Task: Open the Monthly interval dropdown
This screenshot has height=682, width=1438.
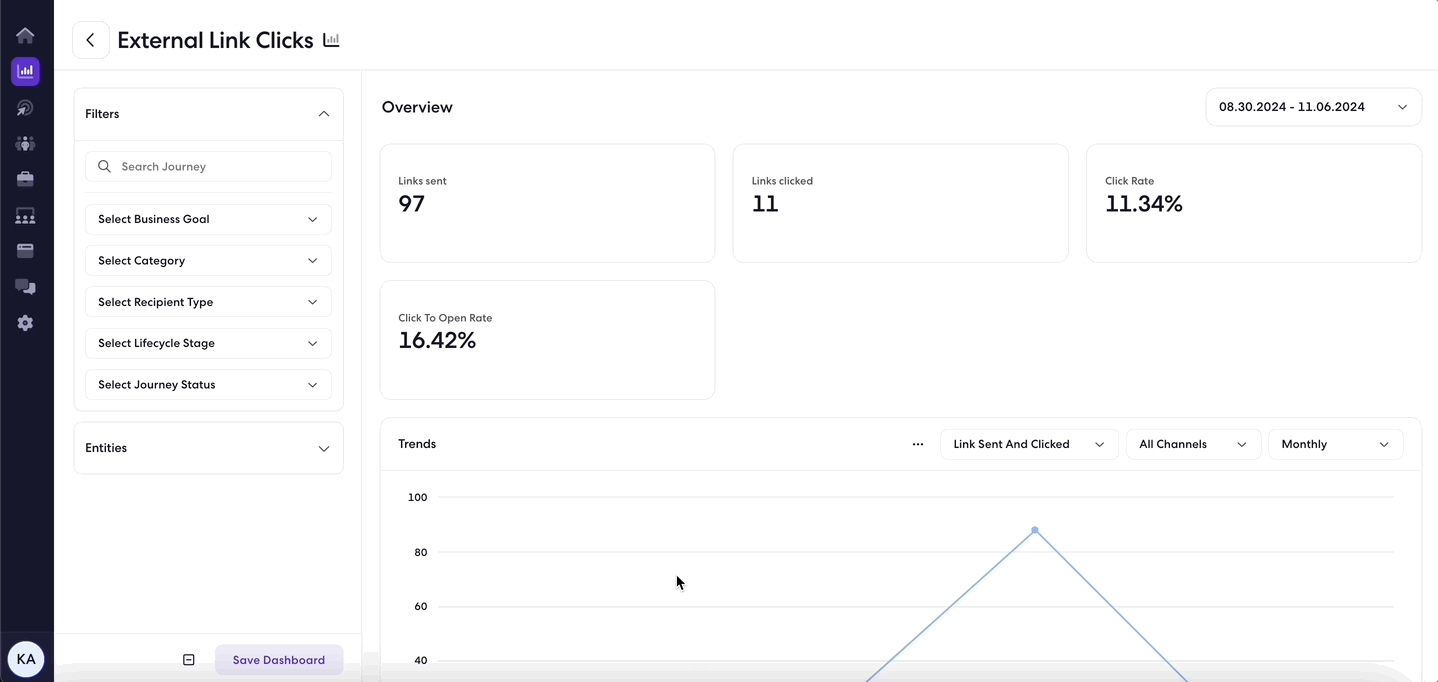Action: coord(1335,444)
